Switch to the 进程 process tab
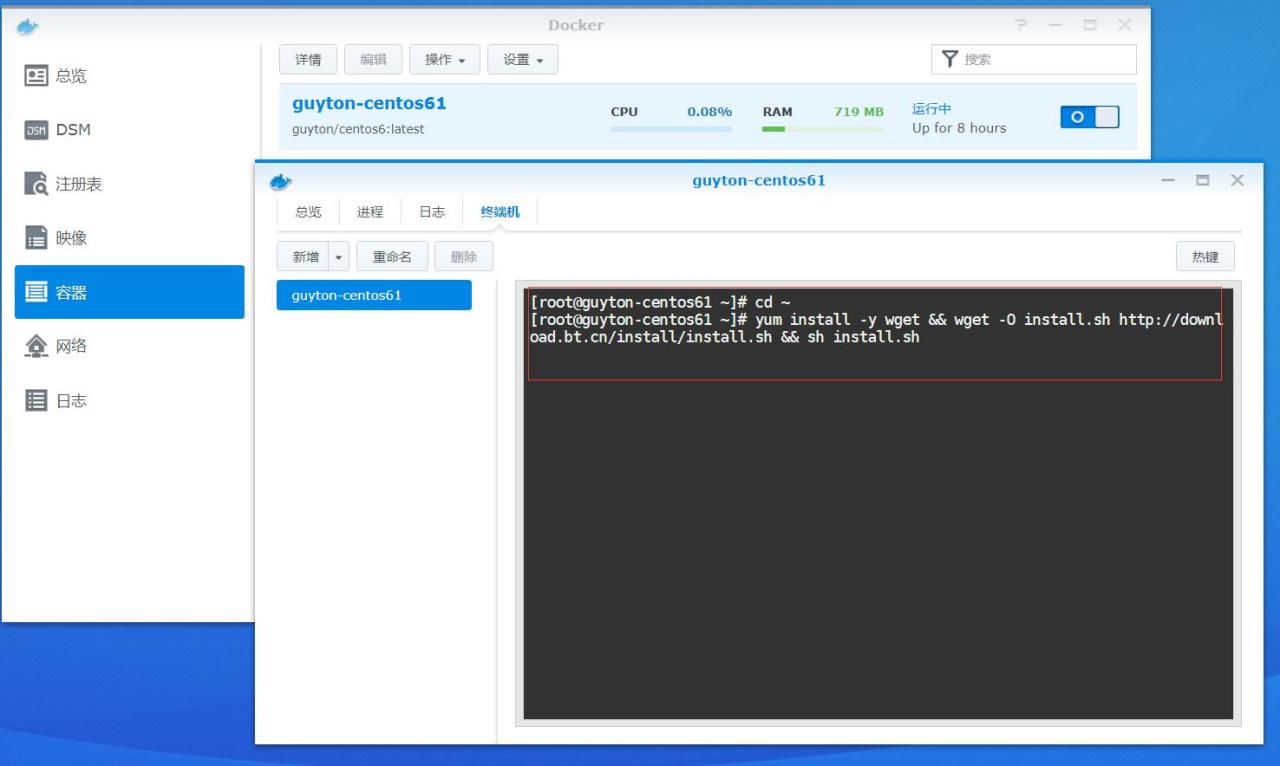This screenshot has width=1280, height=766. coord(370,212)
